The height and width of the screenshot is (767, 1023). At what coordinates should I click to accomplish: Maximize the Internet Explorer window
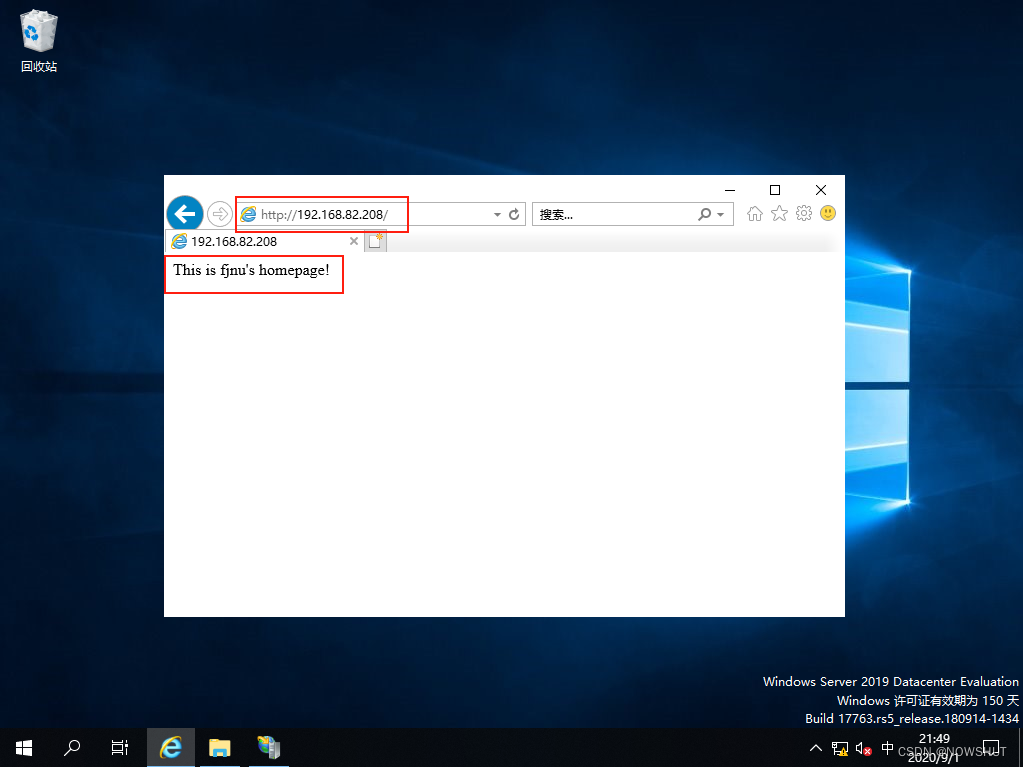point(775,190)
